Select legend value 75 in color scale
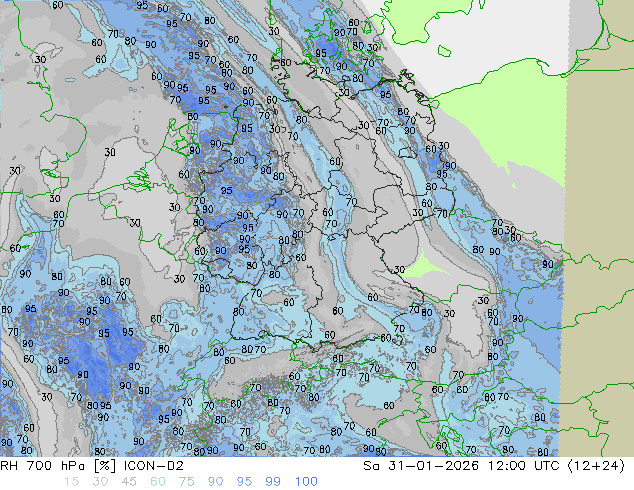Image resolution: width=634 pixels, height=490 pixels. coord(186,482)
